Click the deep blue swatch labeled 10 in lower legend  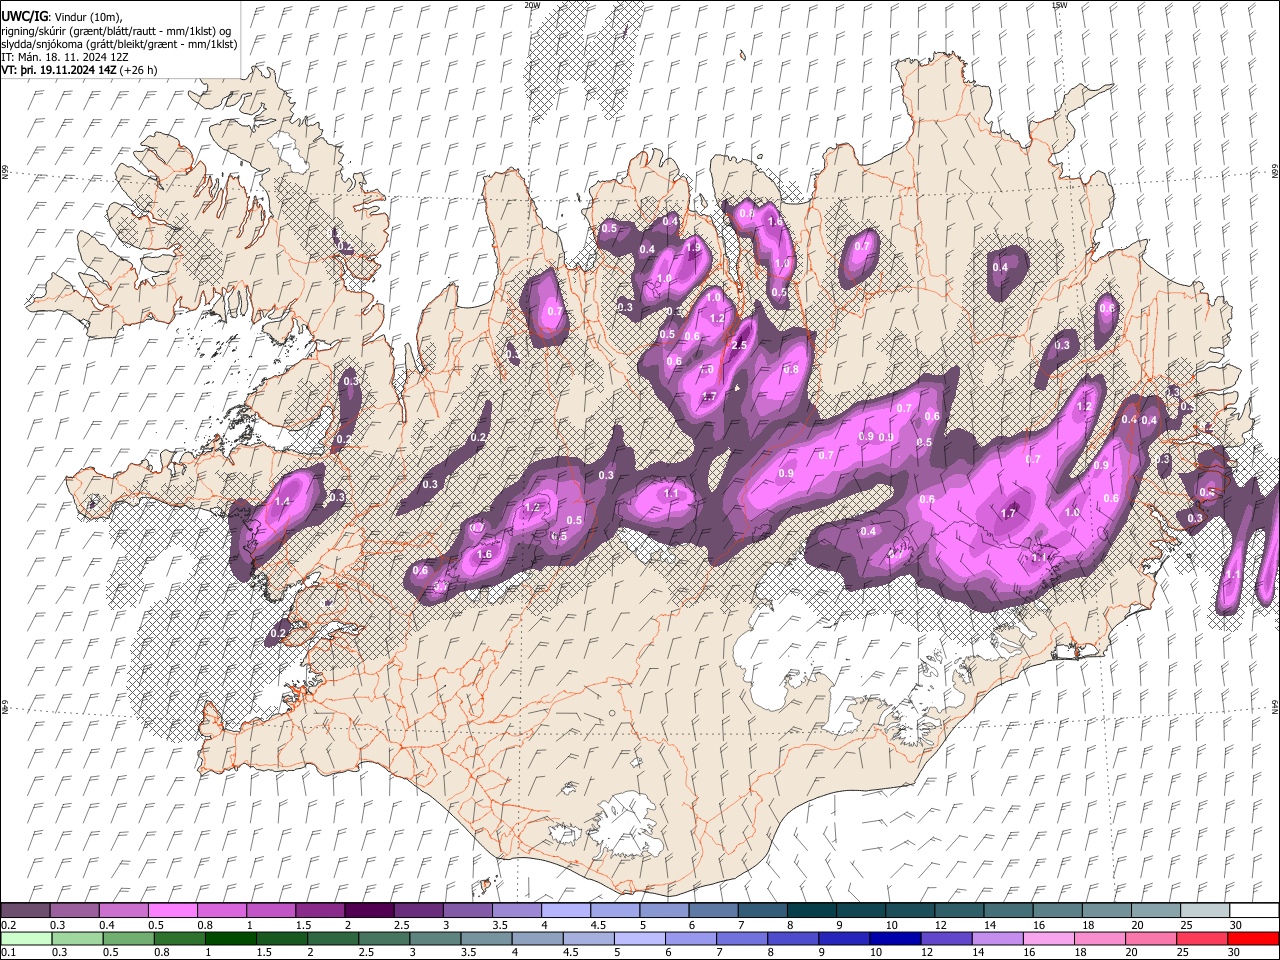(x=894, y=939)
